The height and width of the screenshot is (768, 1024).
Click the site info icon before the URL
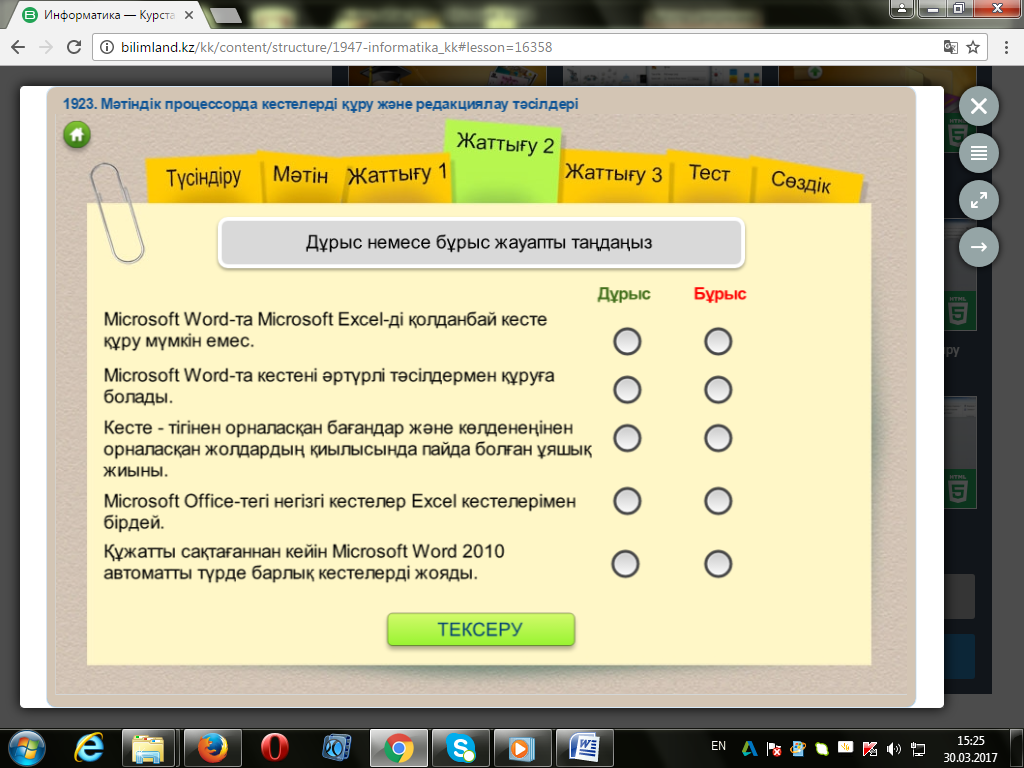point(107,47)
